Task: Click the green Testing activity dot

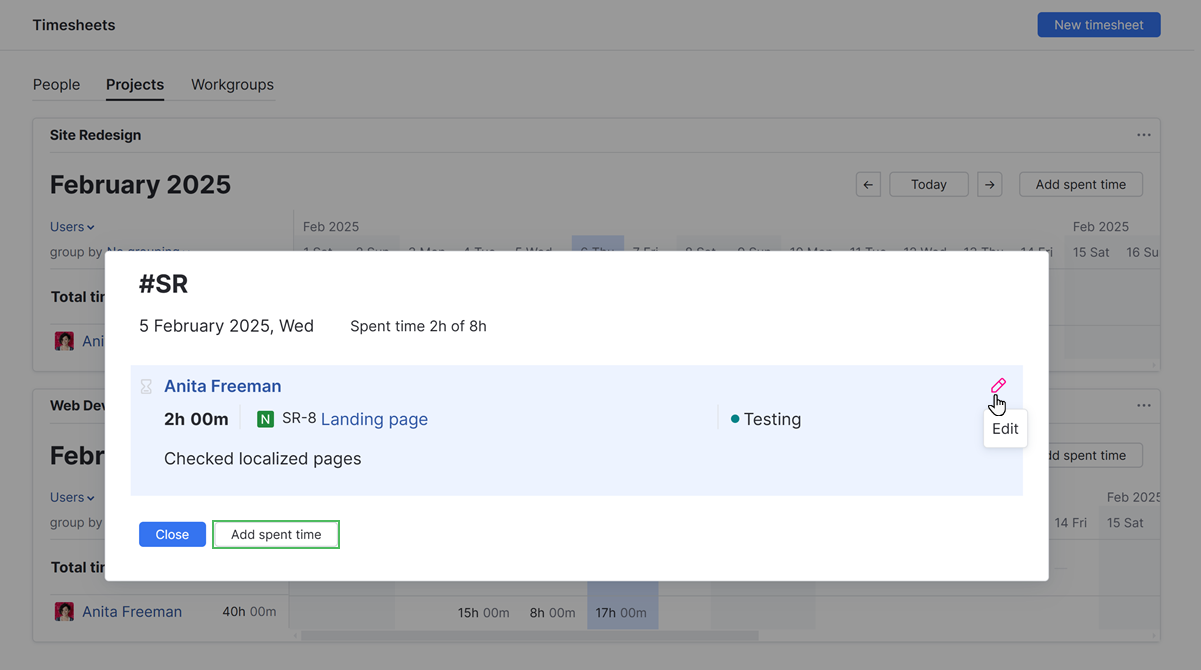Action: coord(737,419)
